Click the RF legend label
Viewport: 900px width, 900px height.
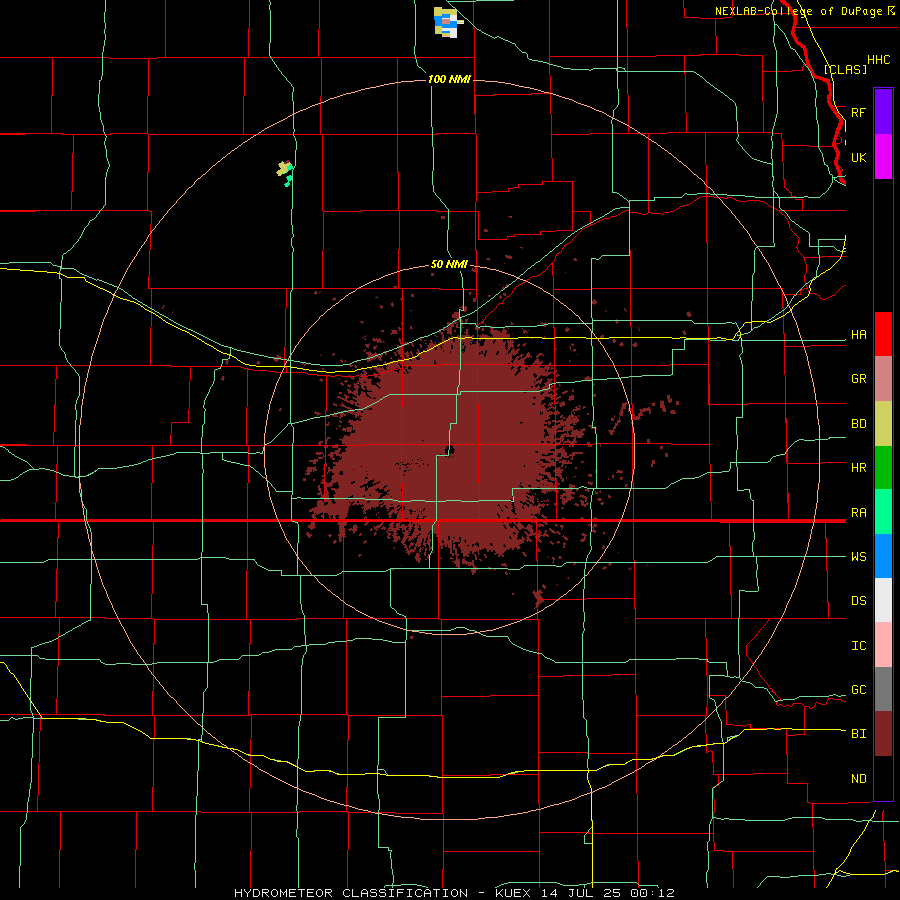[858, 112]
